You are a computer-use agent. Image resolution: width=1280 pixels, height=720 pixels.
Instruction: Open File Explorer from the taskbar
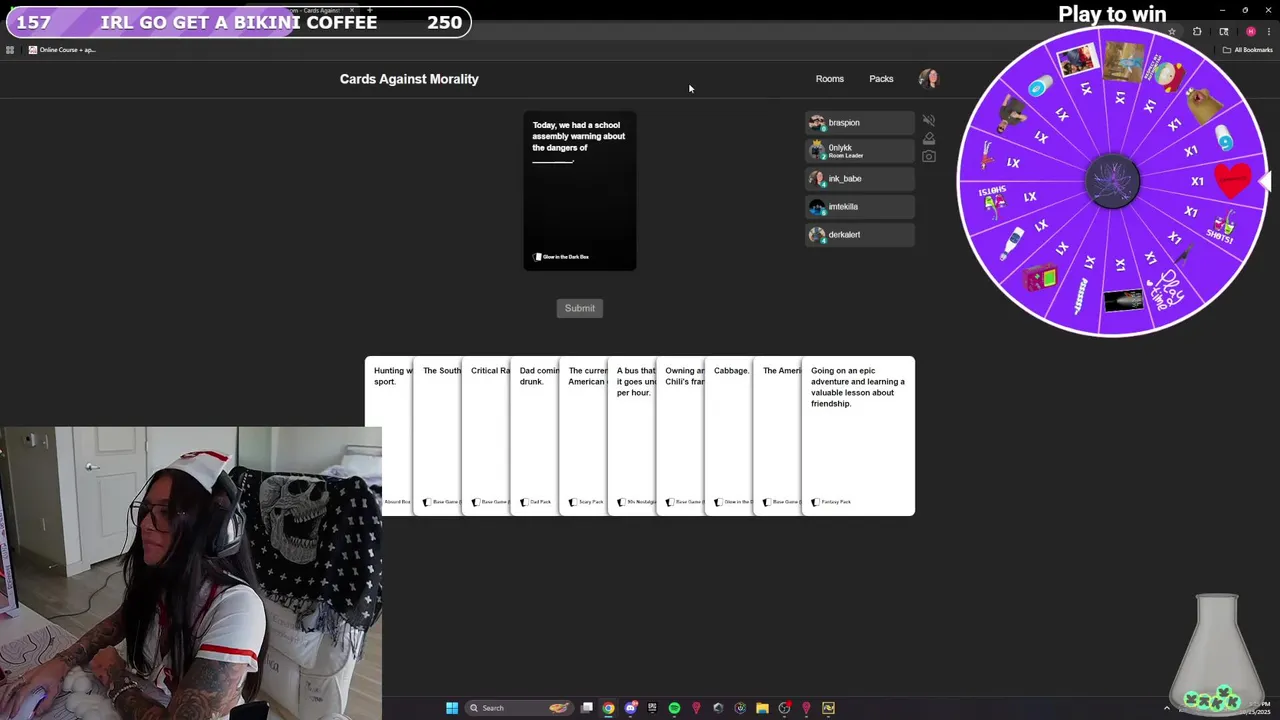point(762,708)
